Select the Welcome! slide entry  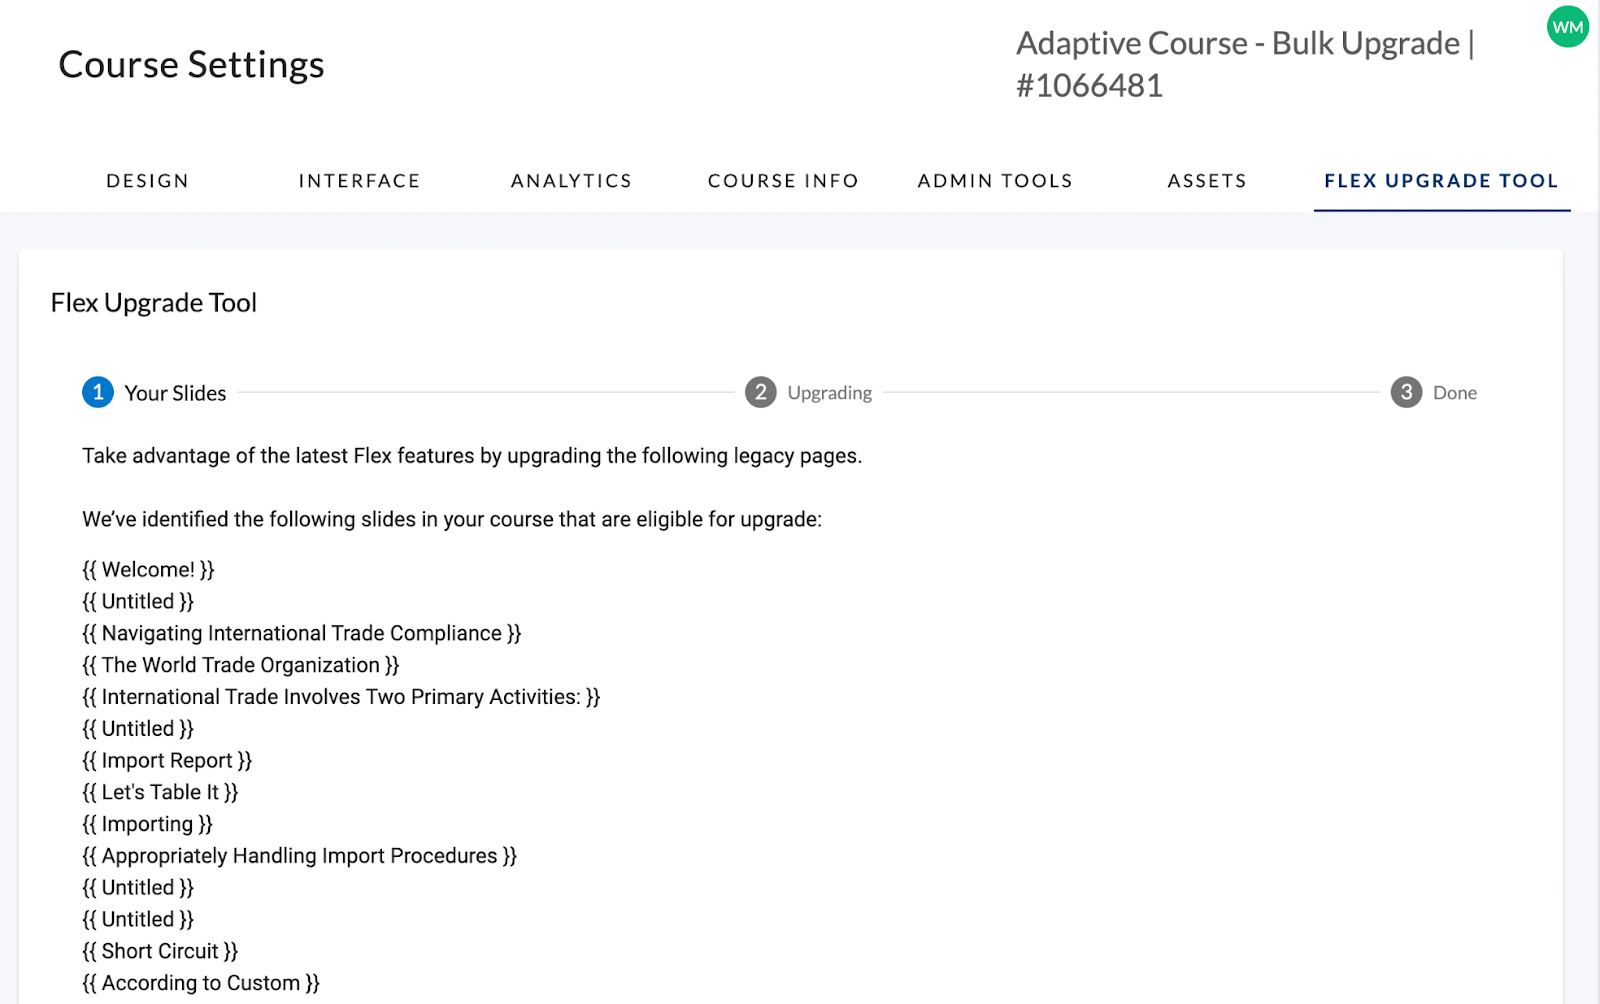coord(148,570)
